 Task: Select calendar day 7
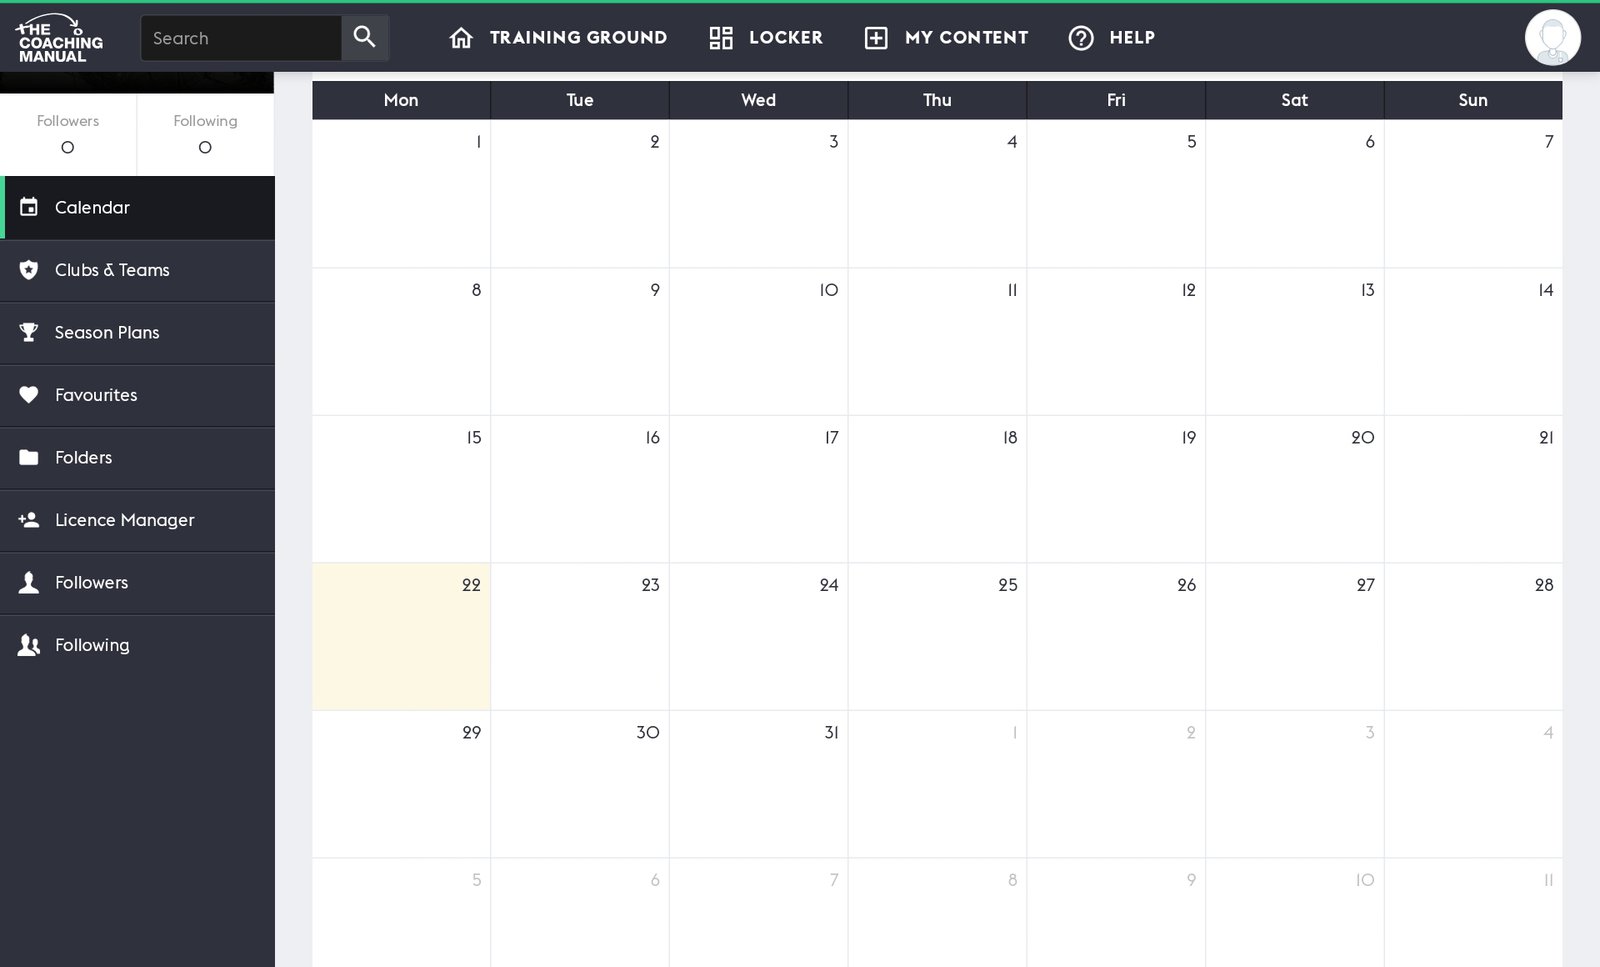click(x=1473, y=194)
